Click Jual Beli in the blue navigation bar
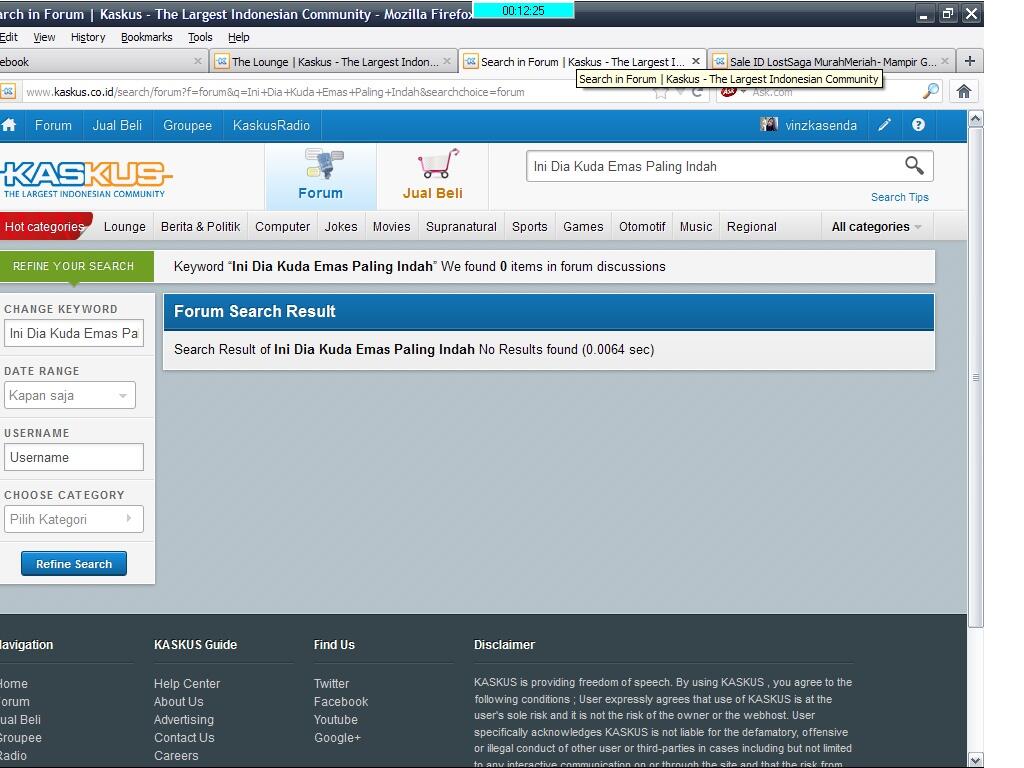 (x=117, y=125)
